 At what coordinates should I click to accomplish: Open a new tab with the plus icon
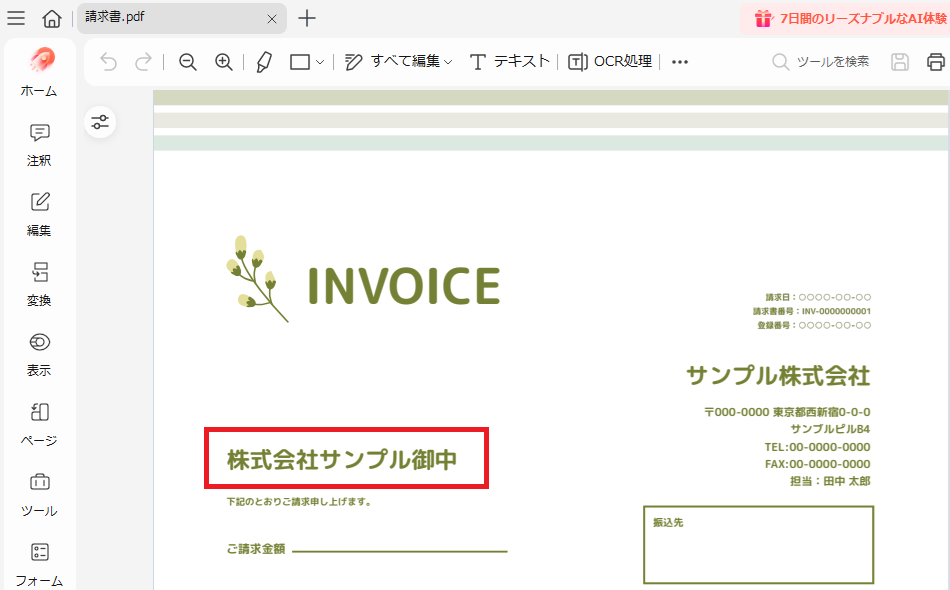click(306, 18)
